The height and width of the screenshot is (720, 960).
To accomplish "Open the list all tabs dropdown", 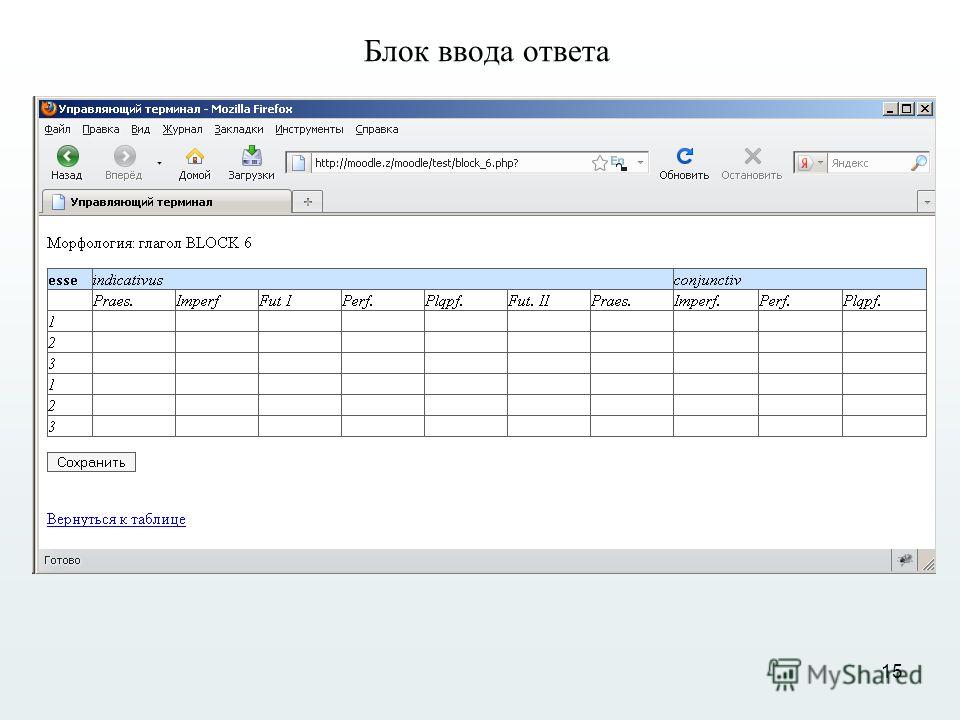I will point(926,201).
